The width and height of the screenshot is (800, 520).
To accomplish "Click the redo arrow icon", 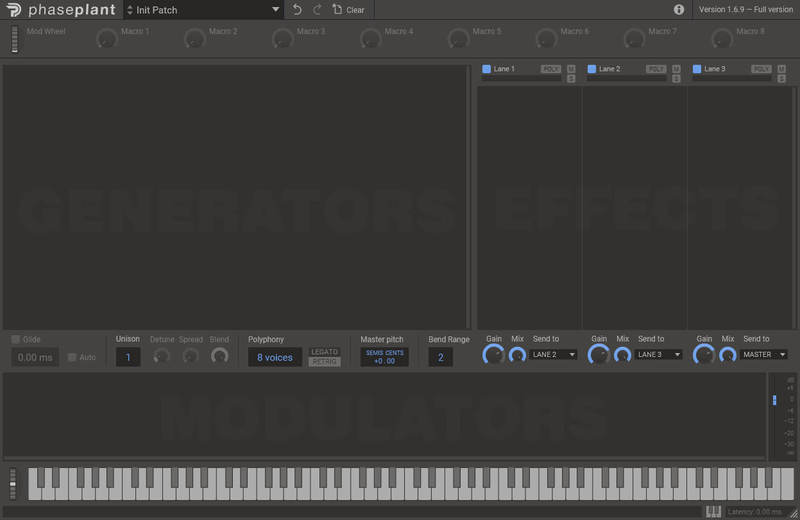I will (x=317, y=10).
